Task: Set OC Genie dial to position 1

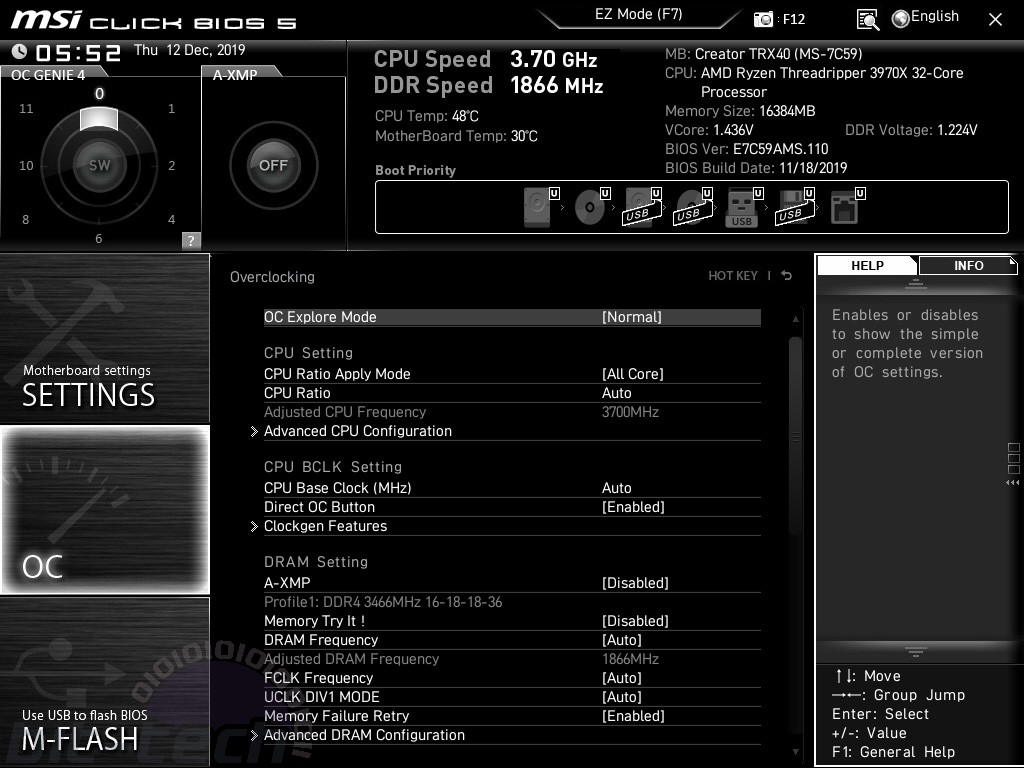Action: 171,108
